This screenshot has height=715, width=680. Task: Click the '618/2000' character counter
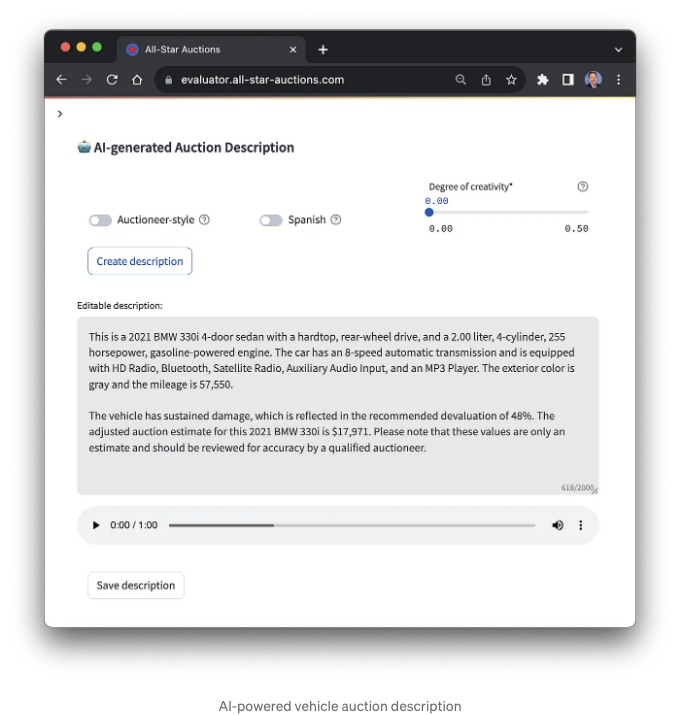[577, 487]
